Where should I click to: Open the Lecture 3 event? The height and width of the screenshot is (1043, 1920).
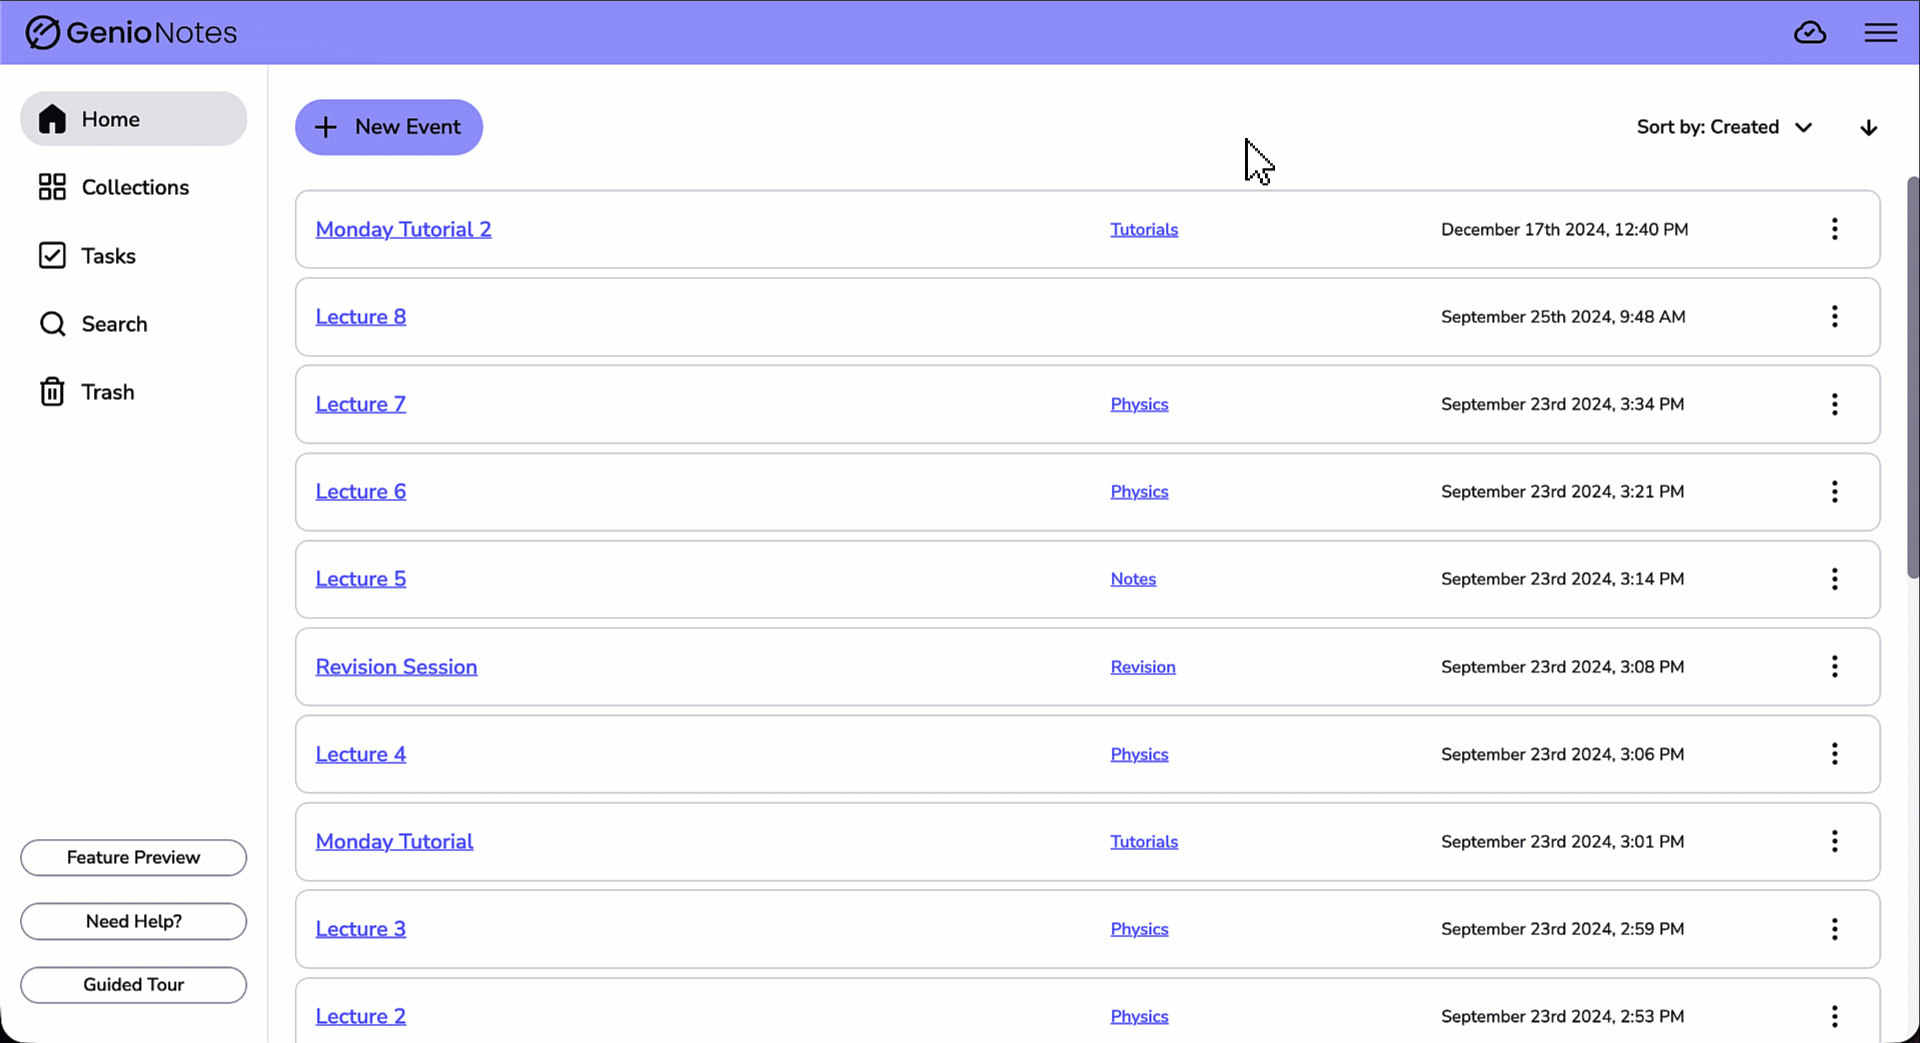point(361,929)
